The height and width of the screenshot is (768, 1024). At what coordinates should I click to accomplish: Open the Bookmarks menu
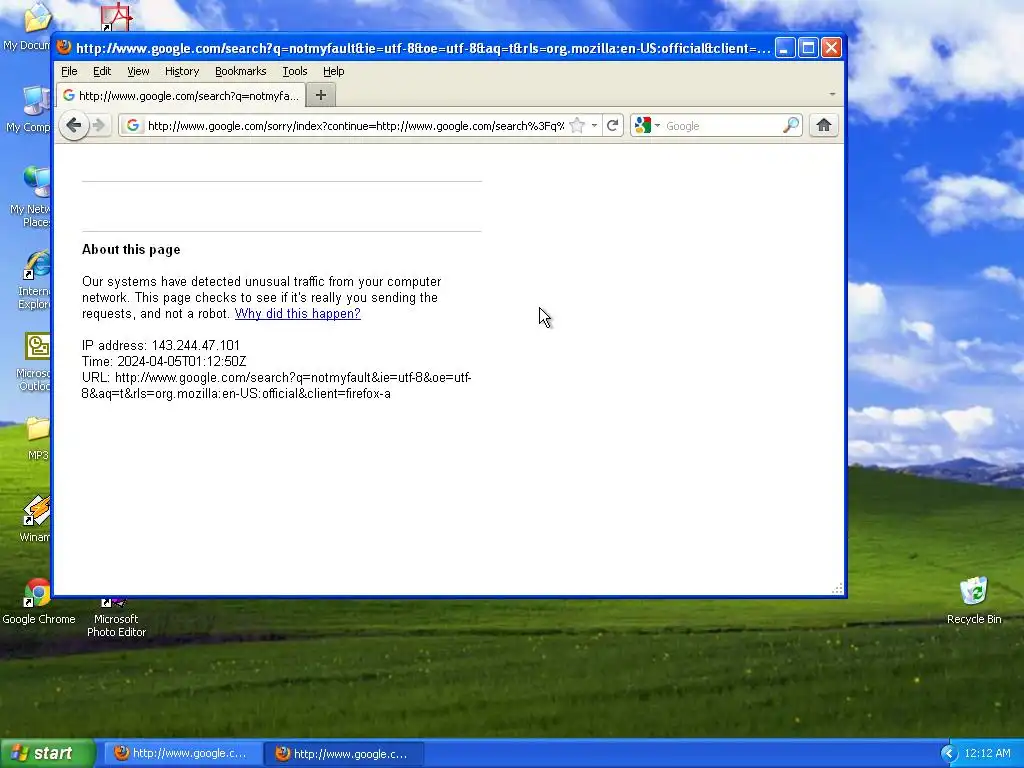coord(240,71)
